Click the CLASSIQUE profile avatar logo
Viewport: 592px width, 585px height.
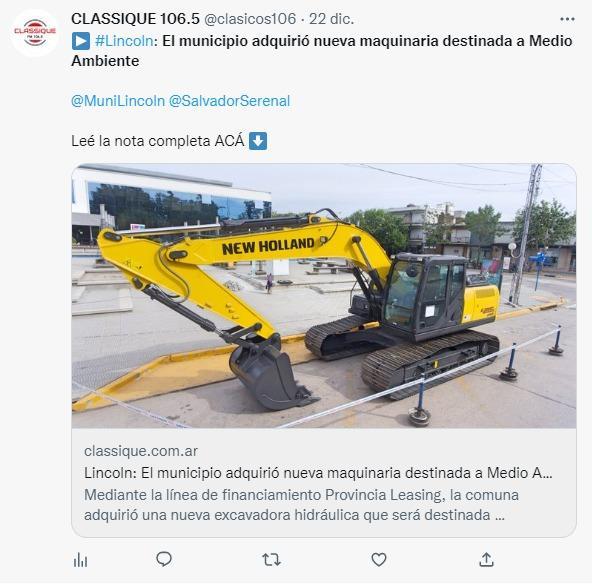(x=35, y=33)
